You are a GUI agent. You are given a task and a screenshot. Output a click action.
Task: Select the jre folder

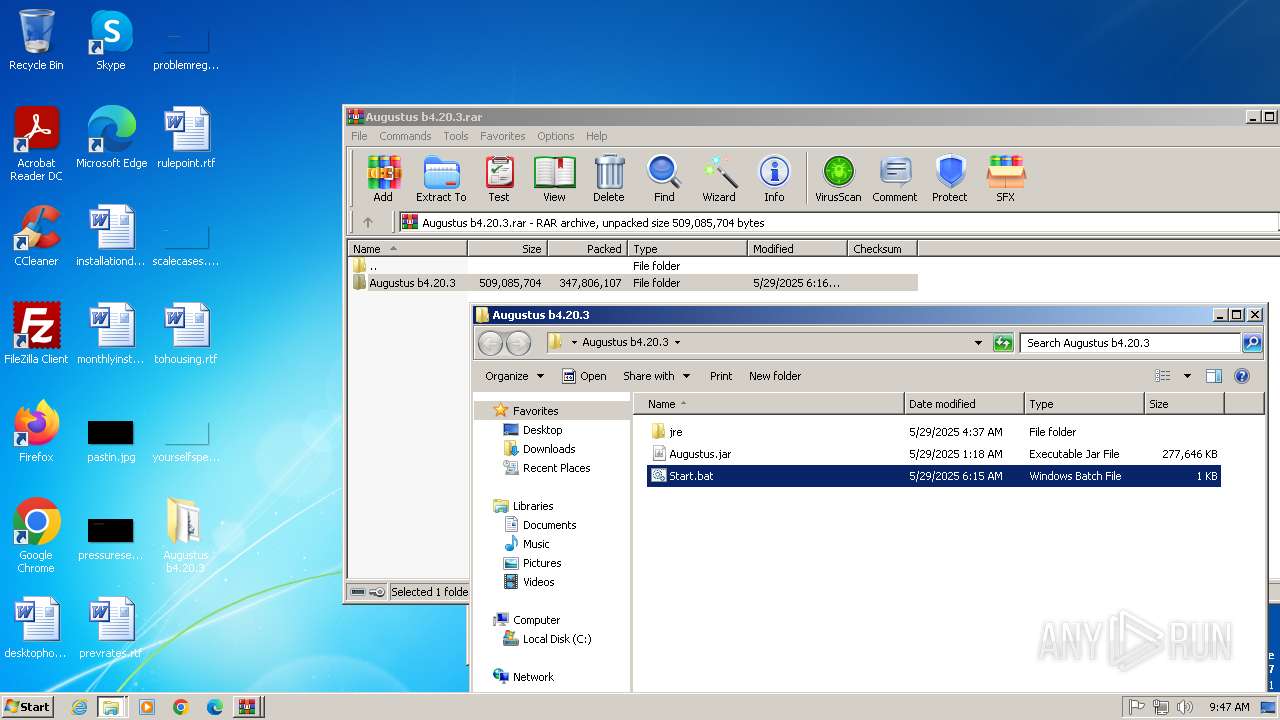click(x=934, y=432)
